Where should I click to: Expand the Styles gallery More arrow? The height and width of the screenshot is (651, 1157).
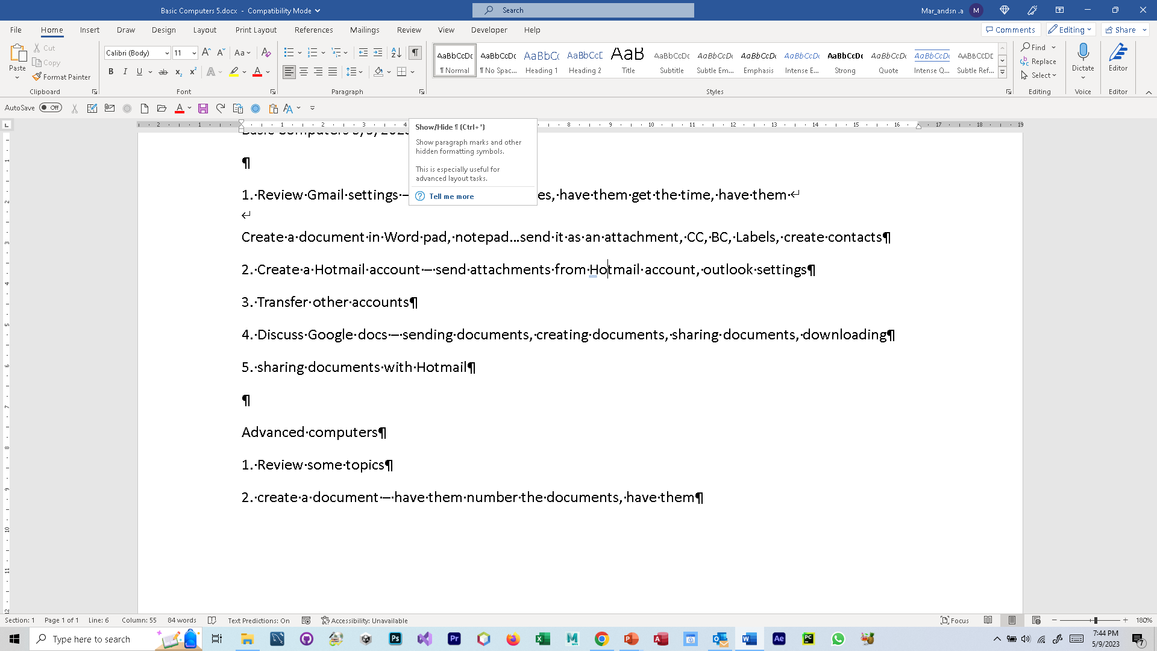click(x=1002, y=72)
